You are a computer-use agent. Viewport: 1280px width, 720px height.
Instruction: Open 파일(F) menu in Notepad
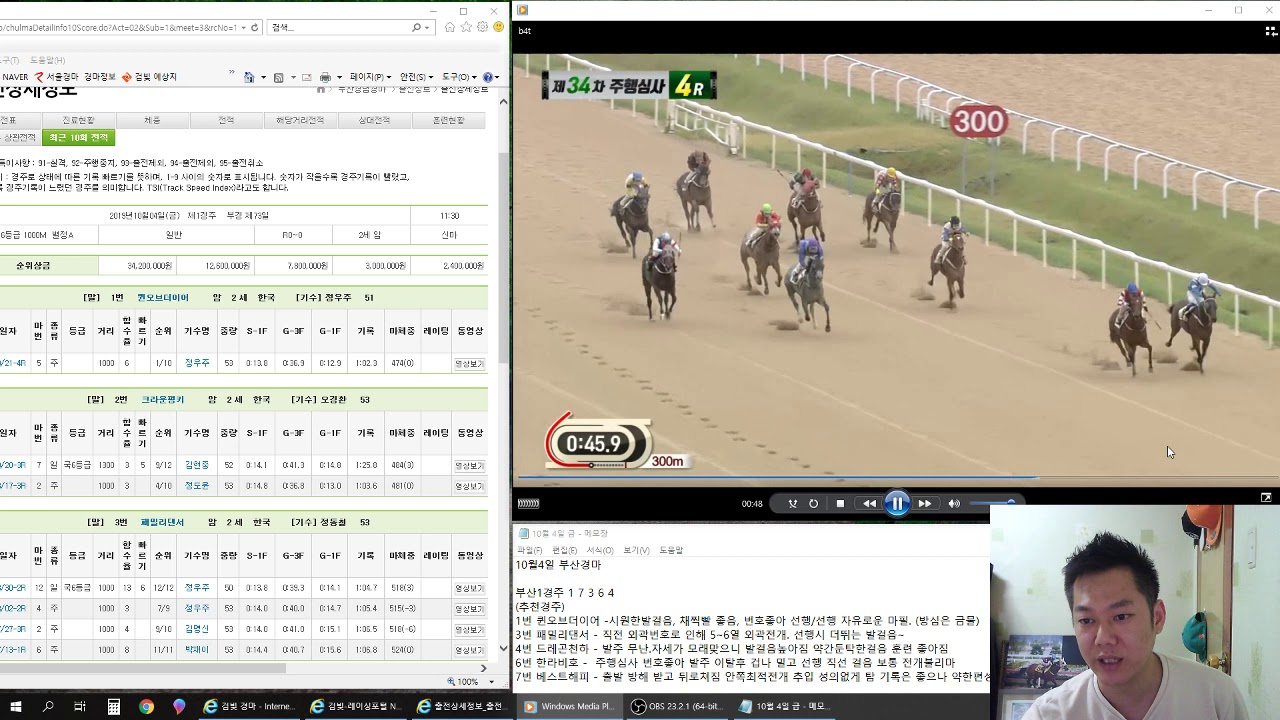(x=529, y=550)
